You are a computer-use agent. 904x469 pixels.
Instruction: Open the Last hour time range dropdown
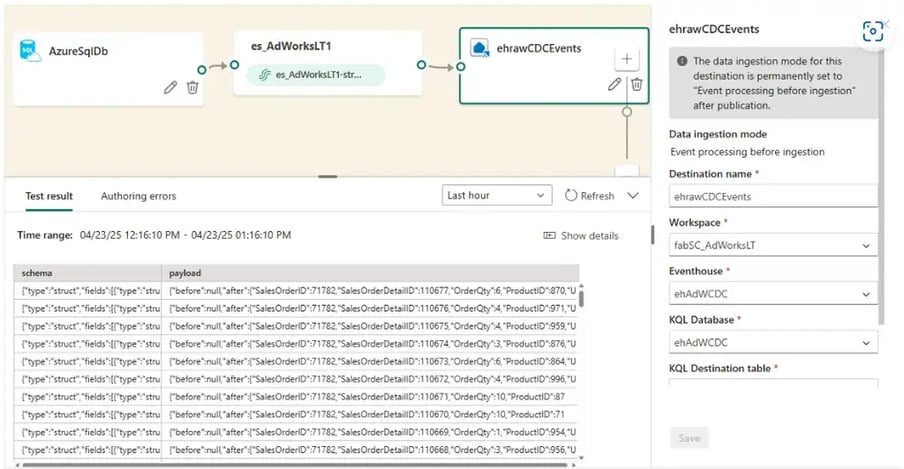tap(496, 196)
